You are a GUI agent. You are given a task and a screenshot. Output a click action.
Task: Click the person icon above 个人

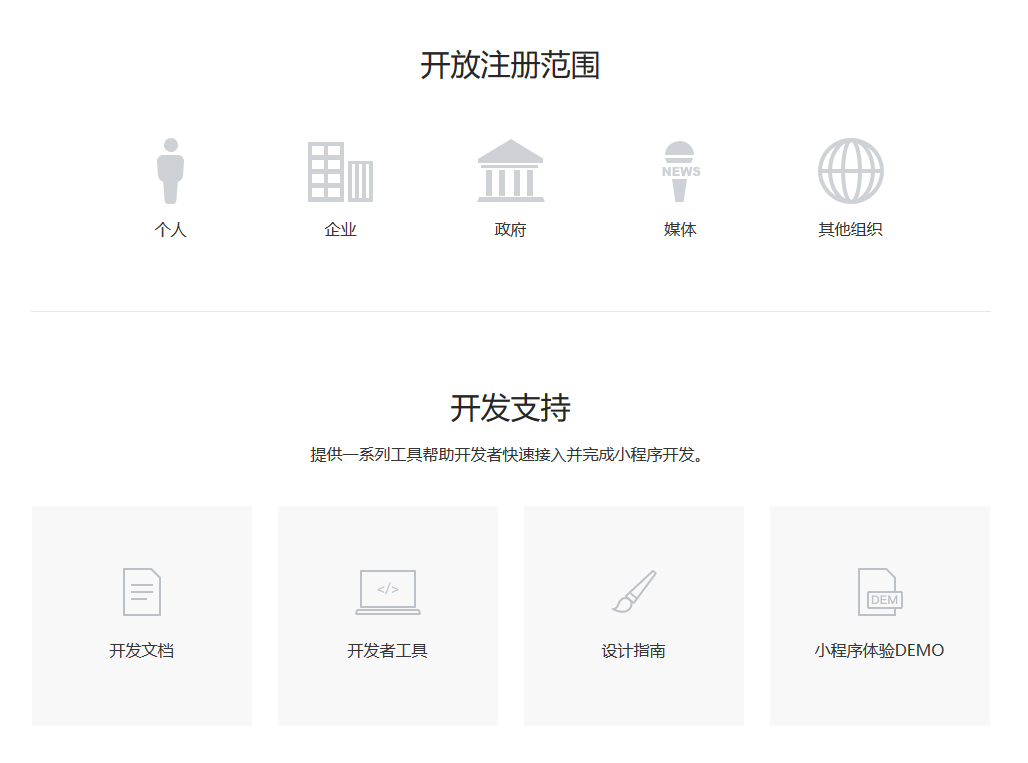pos(171,171)
